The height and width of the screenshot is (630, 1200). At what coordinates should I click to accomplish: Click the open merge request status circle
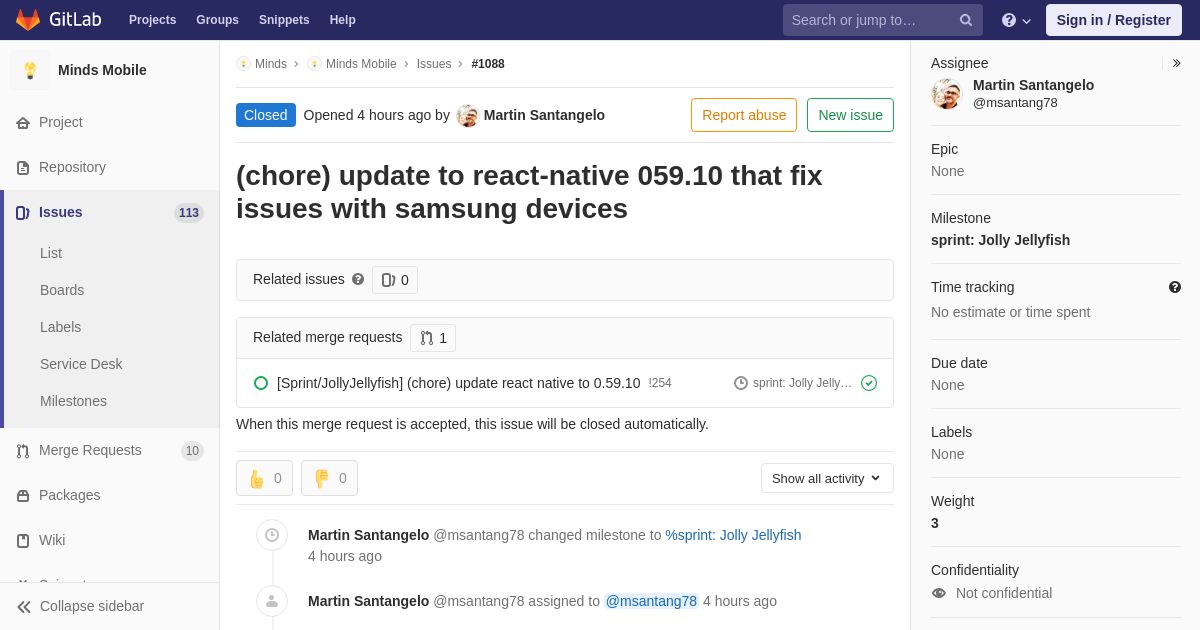point(261,383)
